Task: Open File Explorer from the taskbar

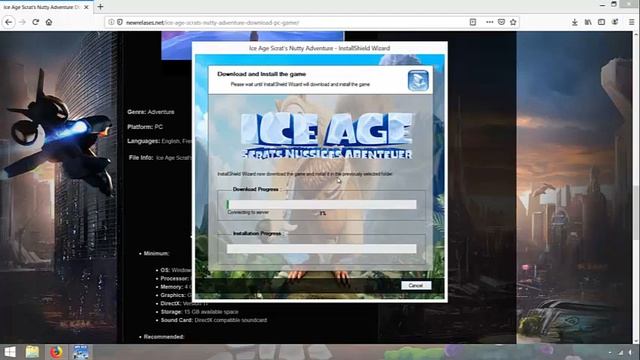Action: (x=32, y=352)
